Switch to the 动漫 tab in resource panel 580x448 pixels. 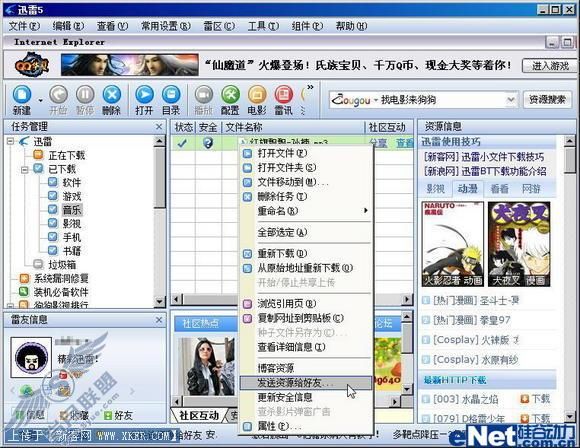point(468,189)
